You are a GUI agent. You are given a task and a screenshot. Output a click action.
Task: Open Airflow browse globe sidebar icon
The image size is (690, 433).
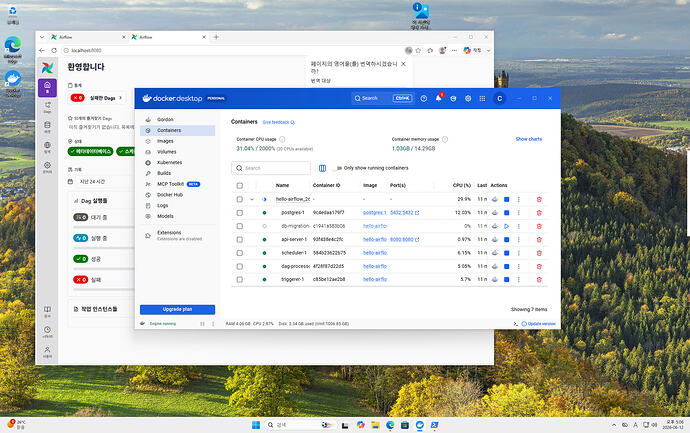point(47,147)
